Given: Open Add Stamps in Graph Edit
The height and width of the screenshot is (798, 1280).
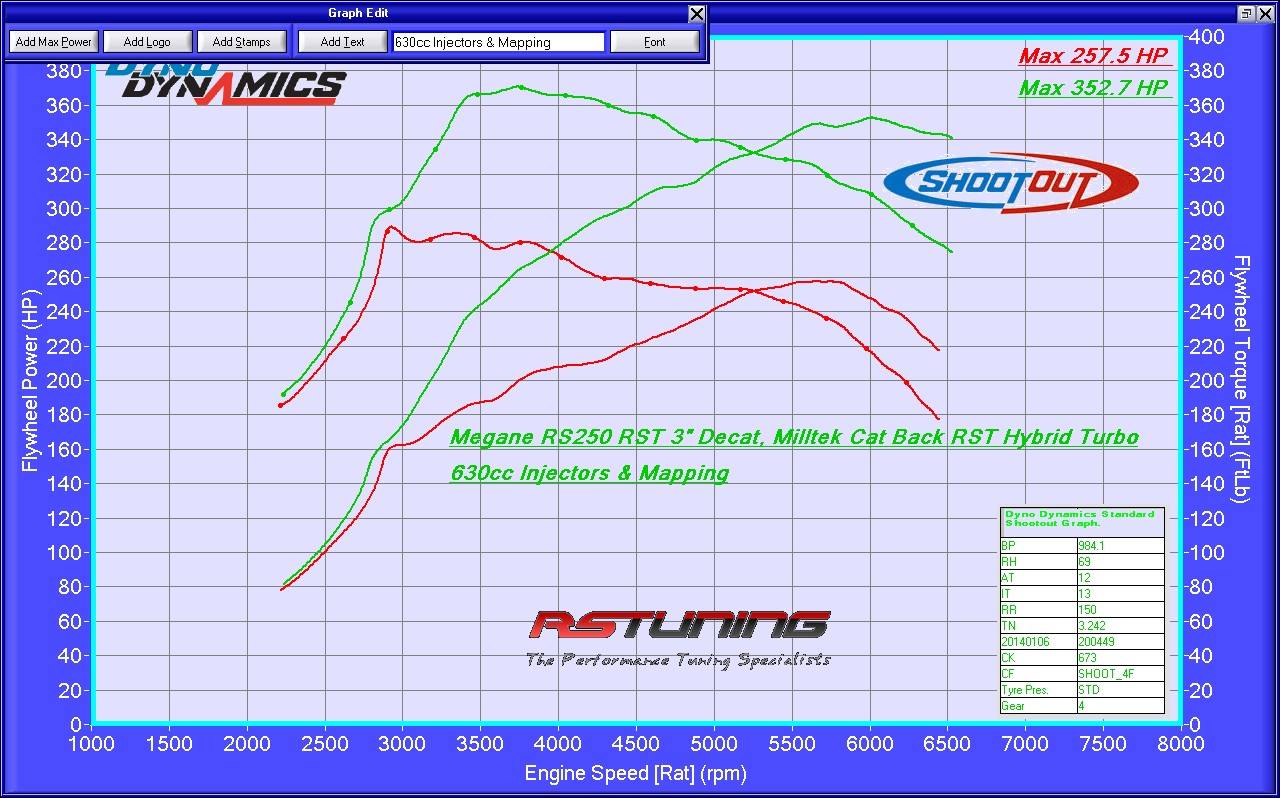Looking at the screenshot, I should [x=241, y=42].
